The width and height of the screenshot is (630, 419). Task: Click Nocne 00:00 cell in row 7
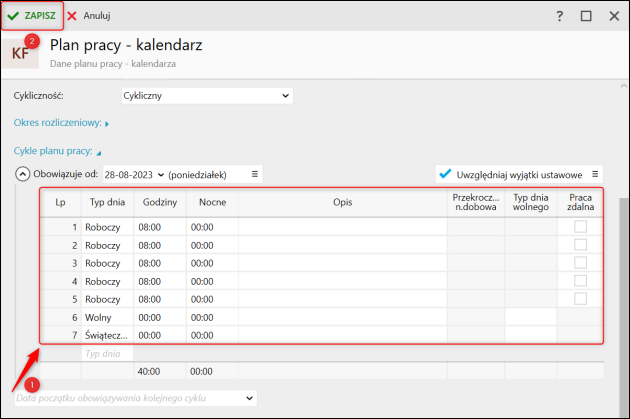click(x=213, y=335)
